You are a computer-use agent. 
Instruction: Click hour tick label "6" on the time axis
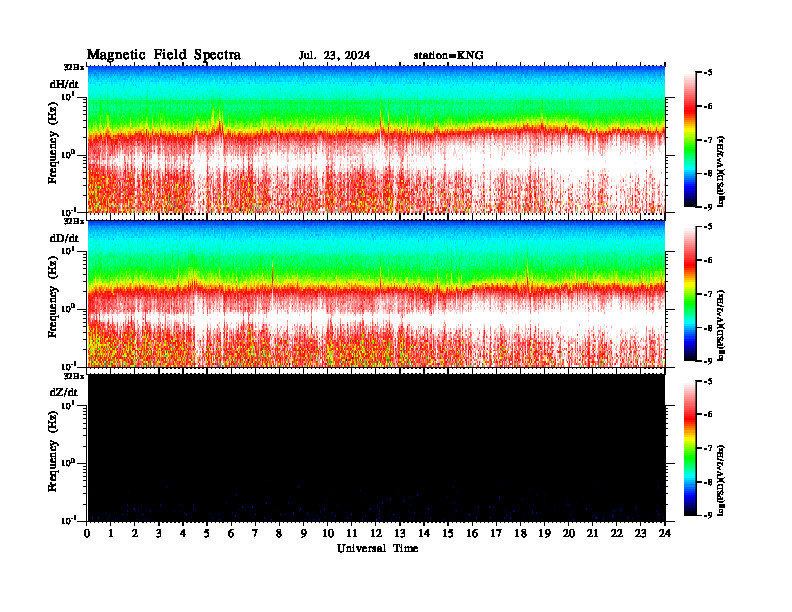click(231, 534)
